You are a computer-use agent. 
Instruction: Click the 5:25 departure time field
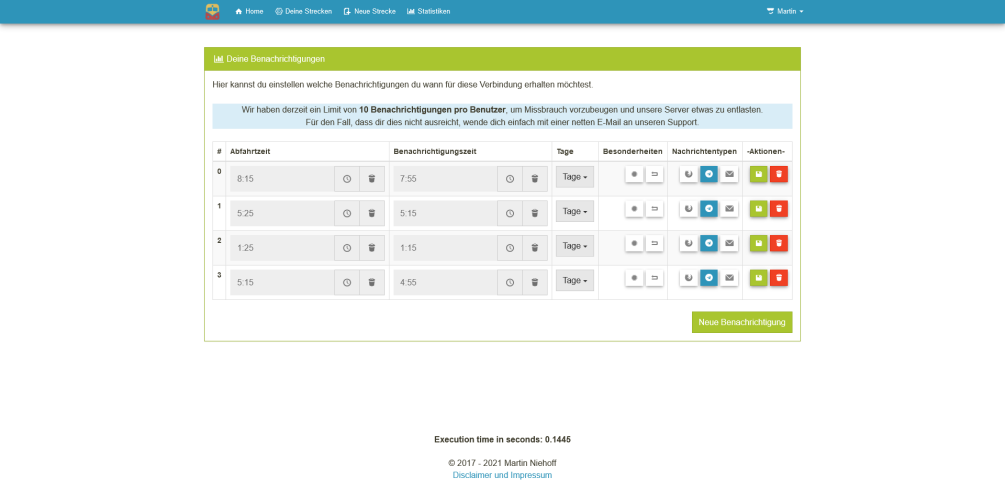pyautogui.click(x=281, y=214)
